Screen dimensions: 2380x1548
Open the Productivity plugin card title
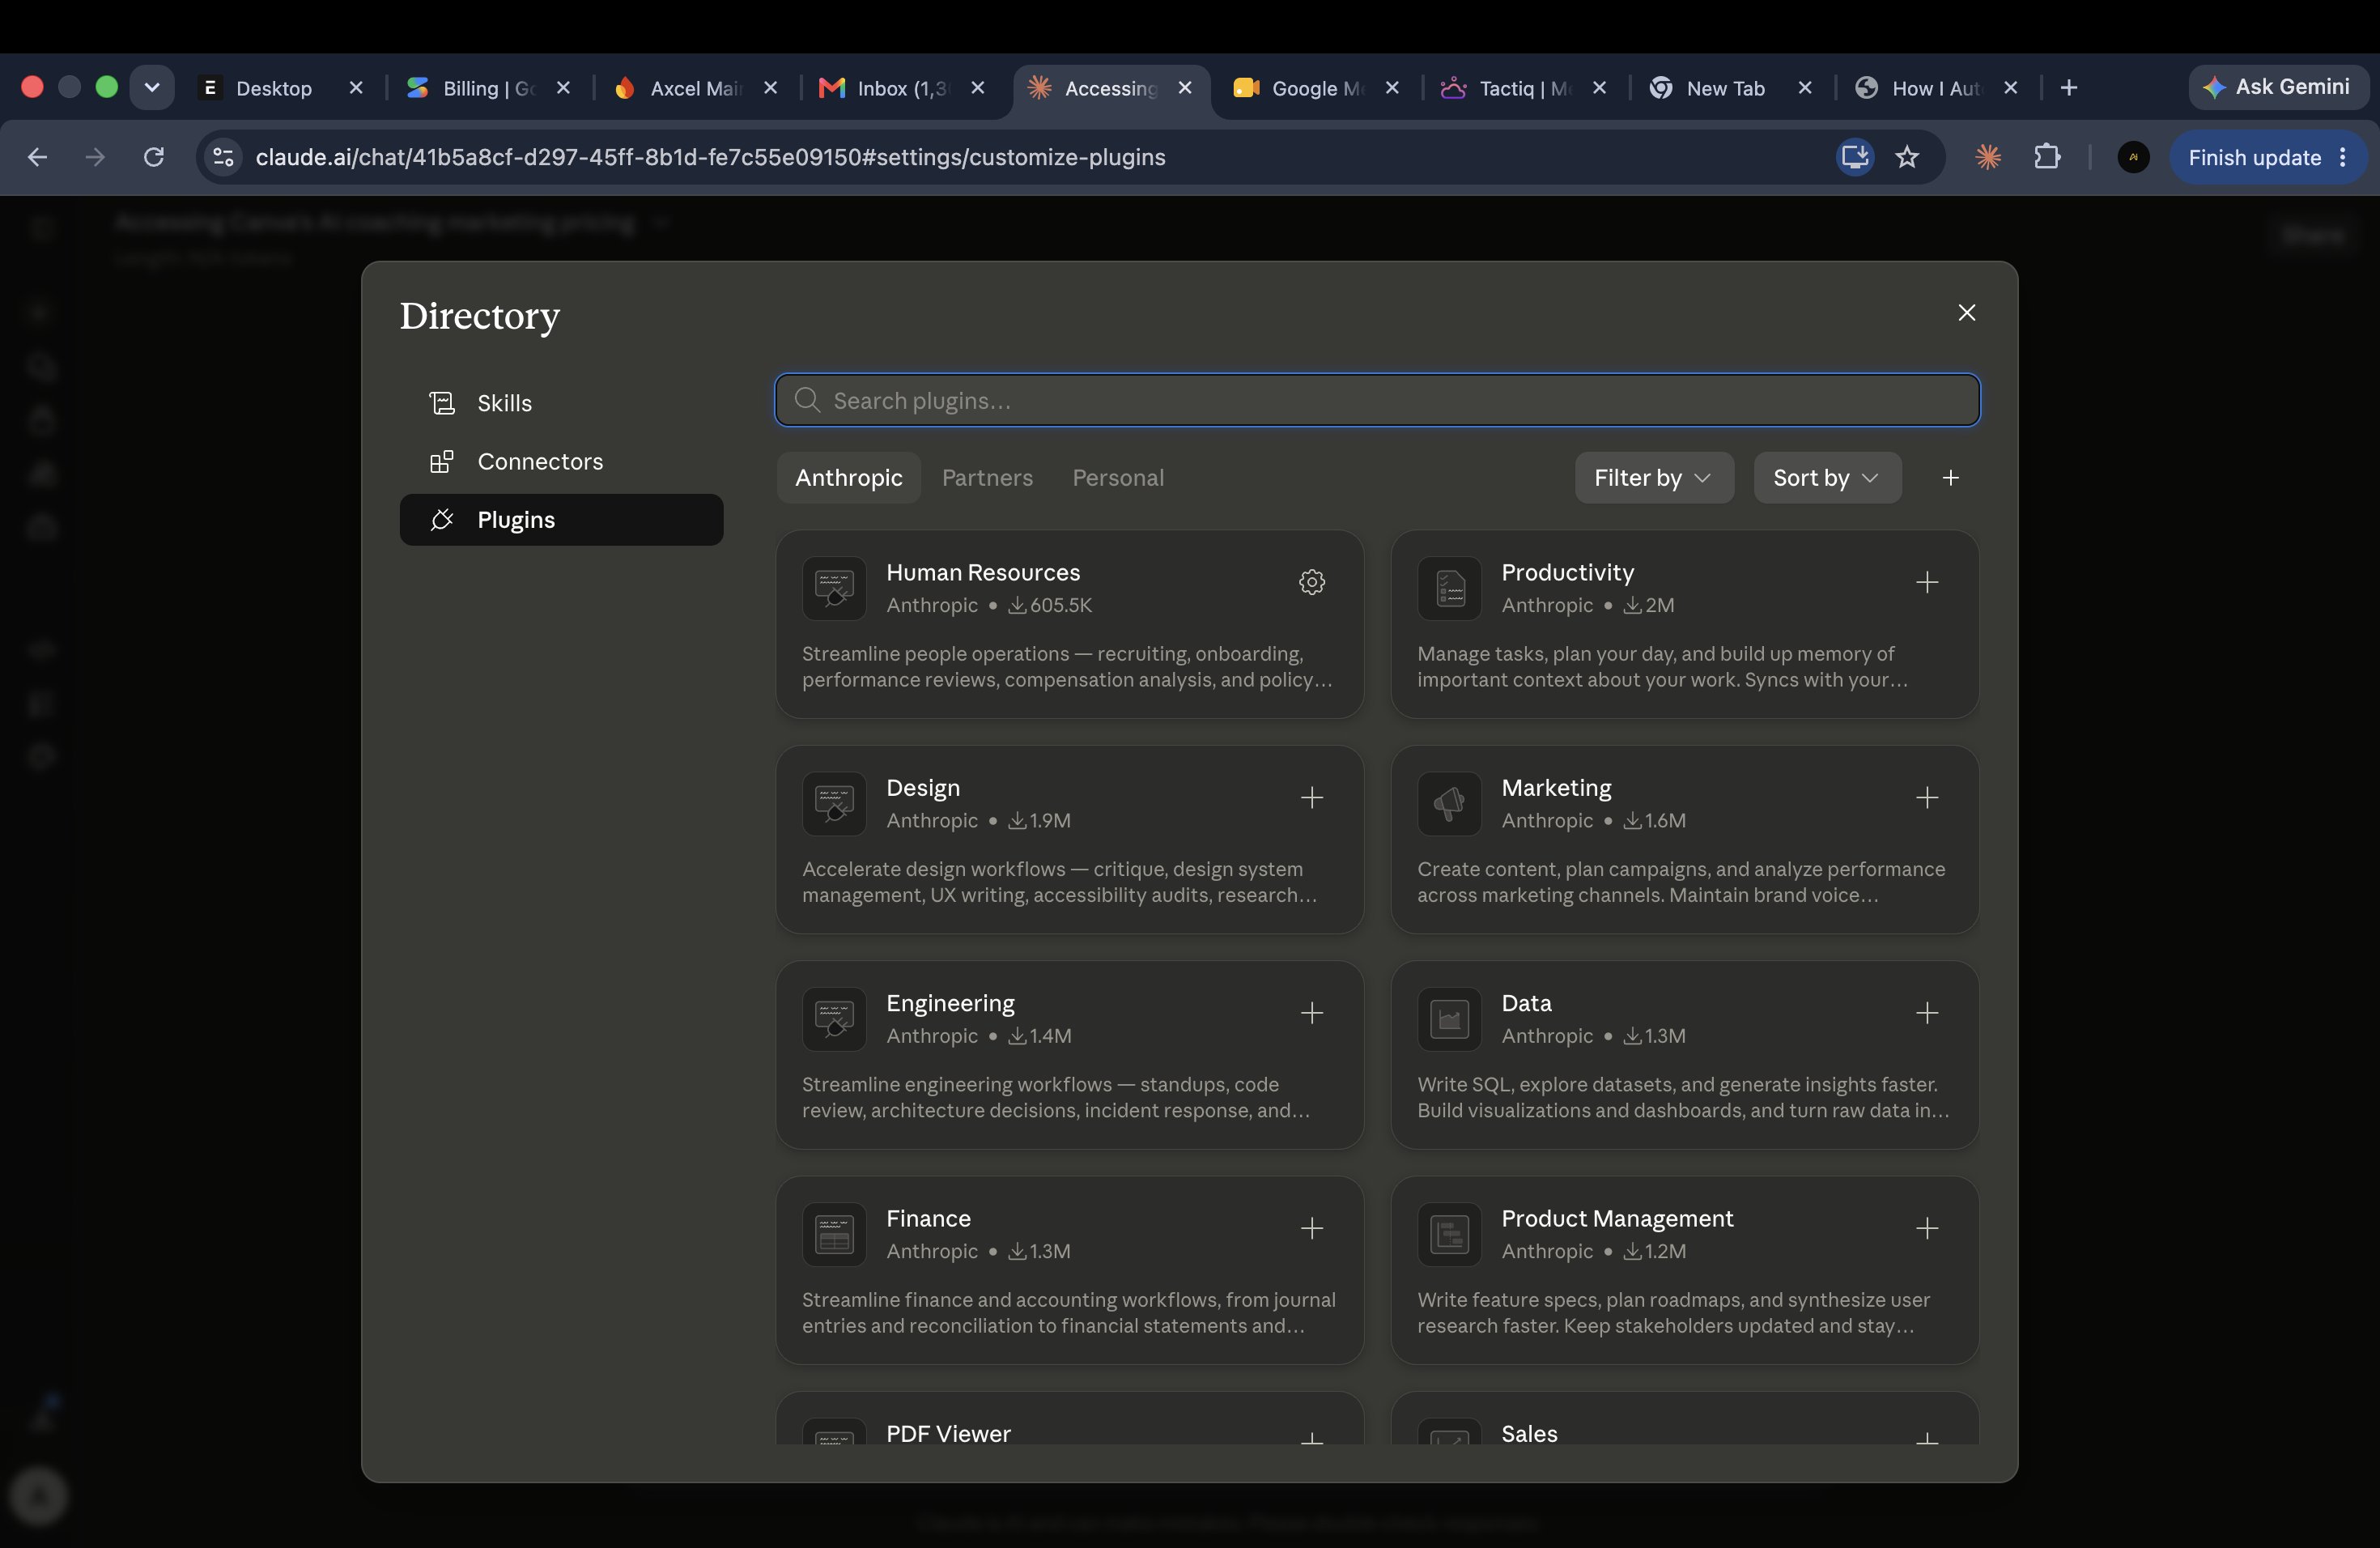click(x=1567, y=572)
